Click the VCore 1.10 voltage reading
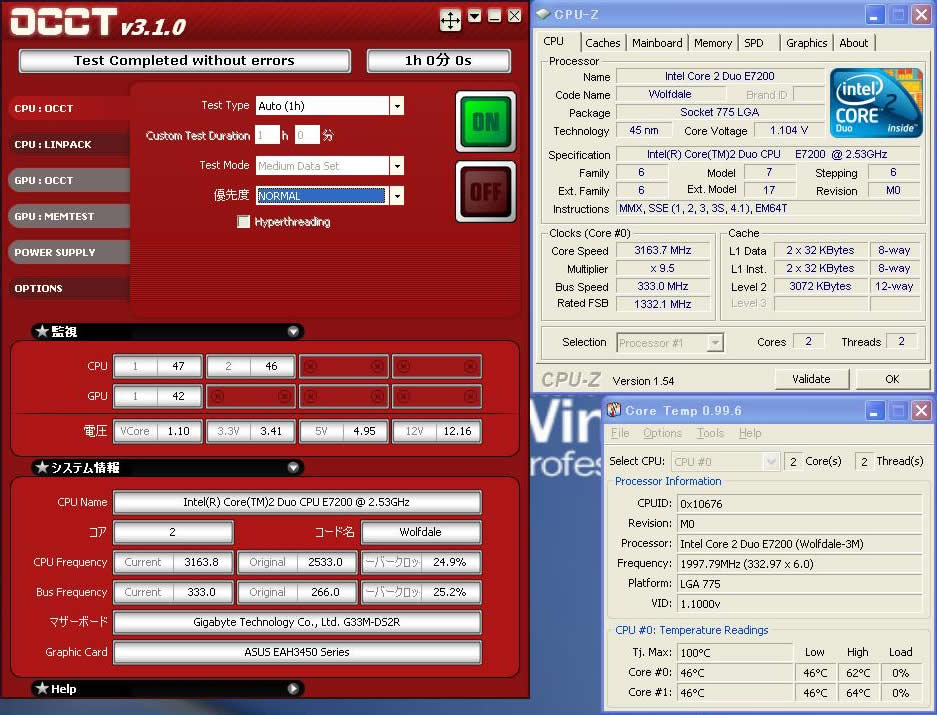The image size is (937, 715). [158, 431]
